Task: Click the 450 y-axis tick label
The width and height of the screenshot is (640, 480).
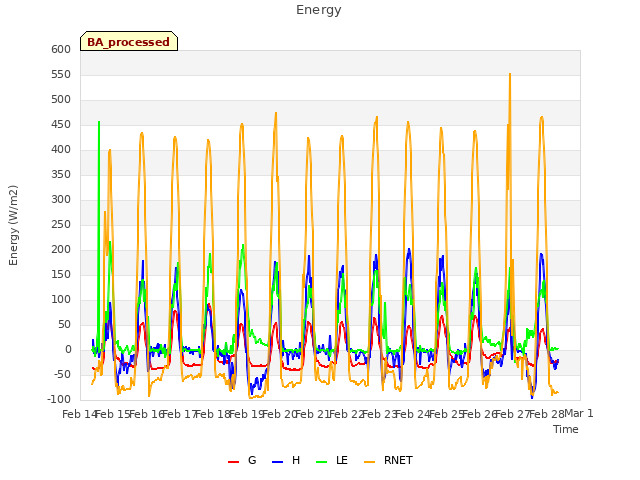Action: click(x=61, y=124)
